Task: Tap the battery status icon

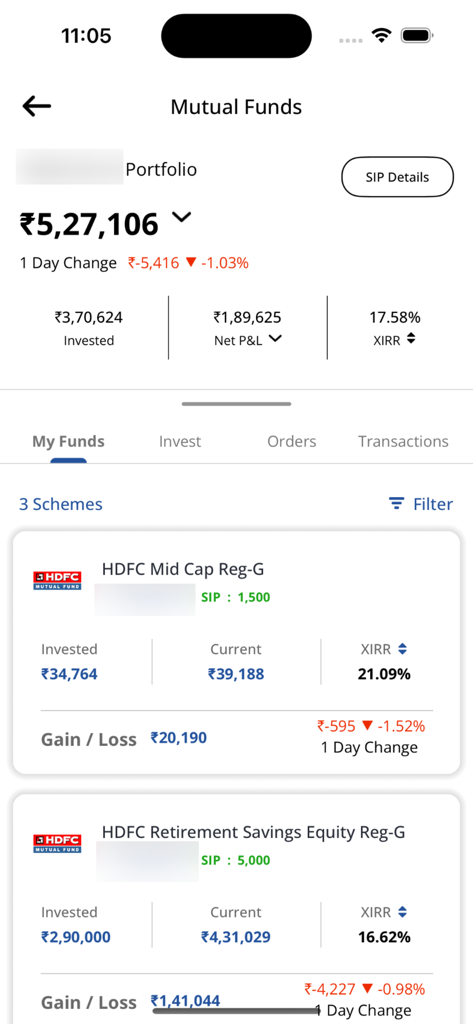Action: [418, 35]
